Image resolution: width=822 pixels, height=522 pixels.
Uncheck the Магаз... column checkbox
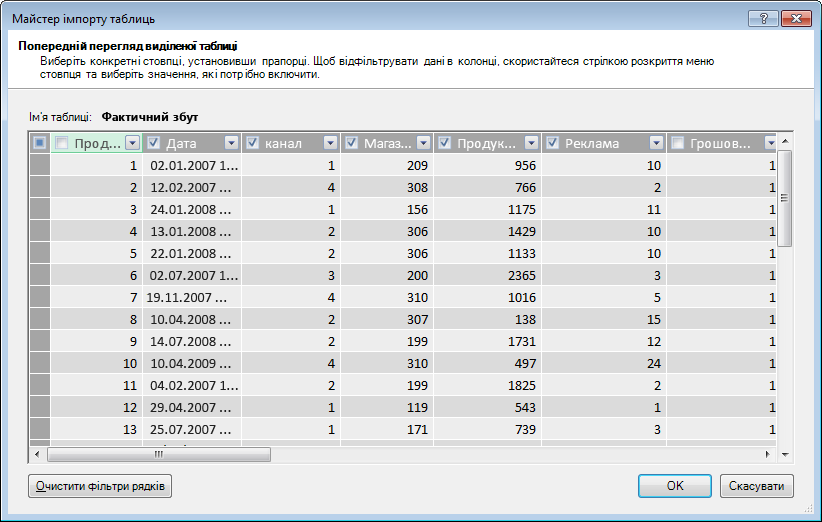(x=351, y=143)
